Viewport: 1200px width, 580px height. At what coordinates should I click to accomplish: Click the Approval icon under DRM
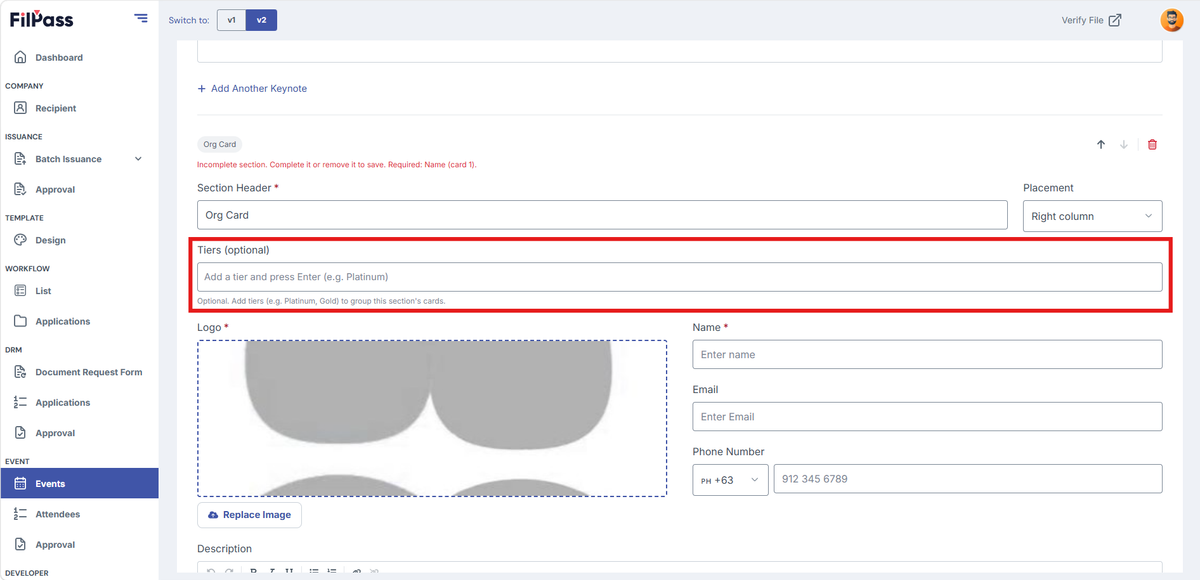point(20,433)
